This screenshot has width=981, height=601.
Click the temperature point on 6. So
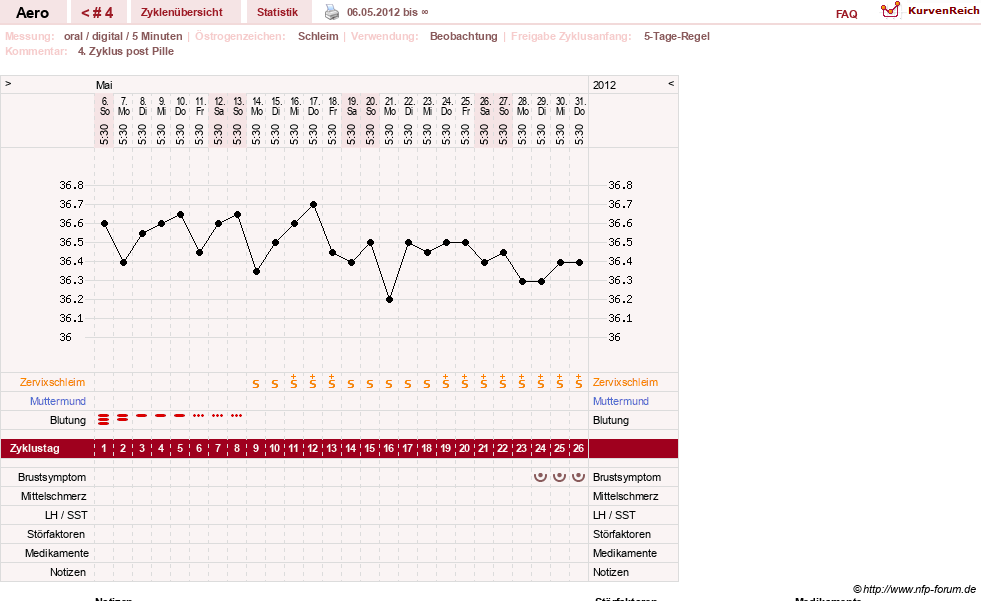[104, 223]
